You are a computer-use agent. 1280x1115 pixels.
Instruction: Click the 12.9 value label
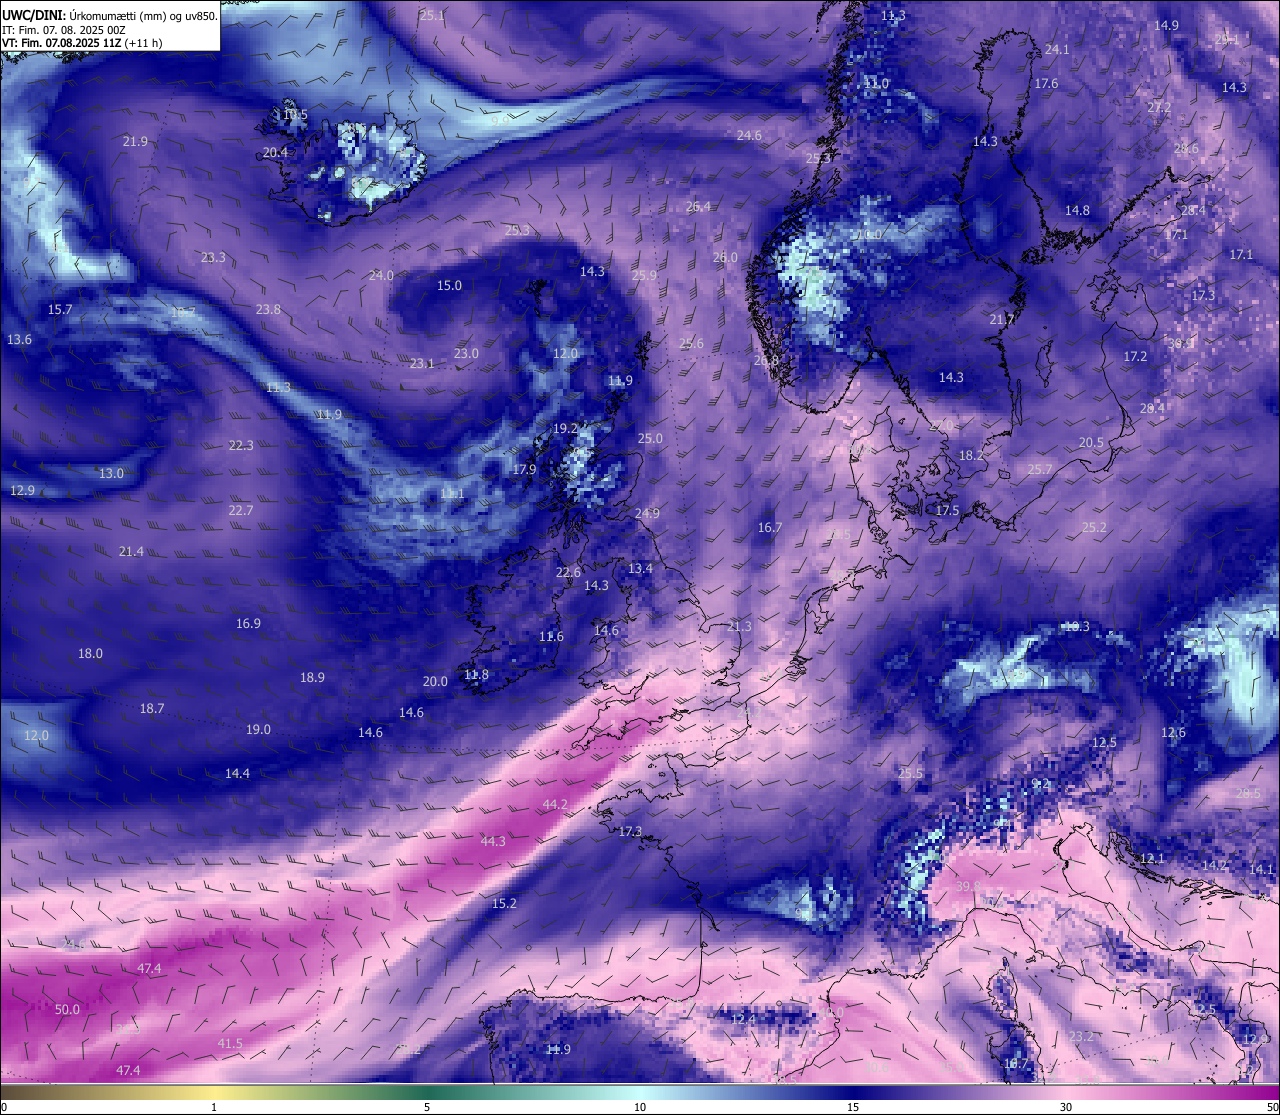[x=22, y=491]
